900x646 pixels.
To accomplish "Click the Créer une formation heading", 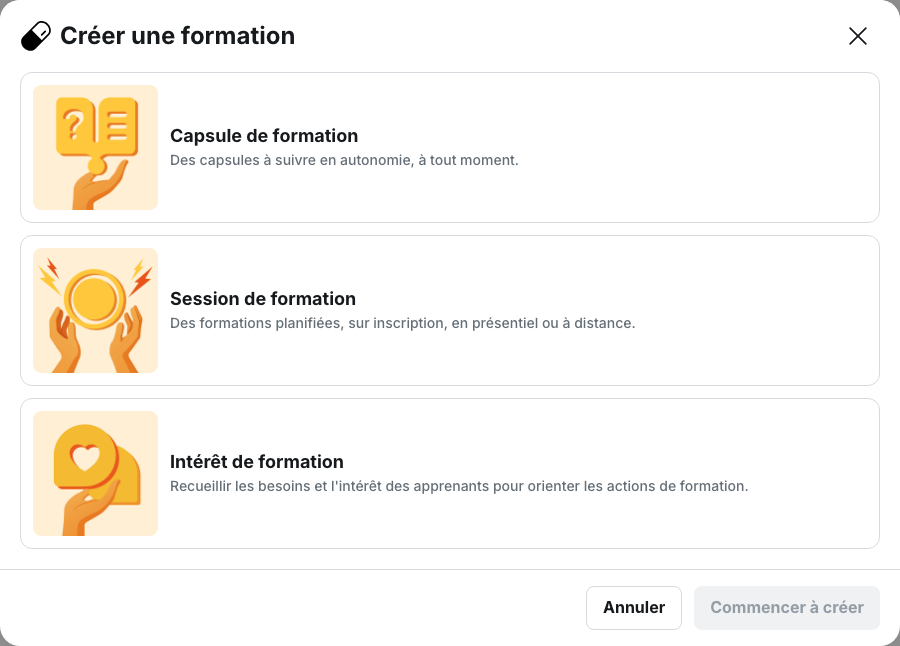I will pos(178,36).
